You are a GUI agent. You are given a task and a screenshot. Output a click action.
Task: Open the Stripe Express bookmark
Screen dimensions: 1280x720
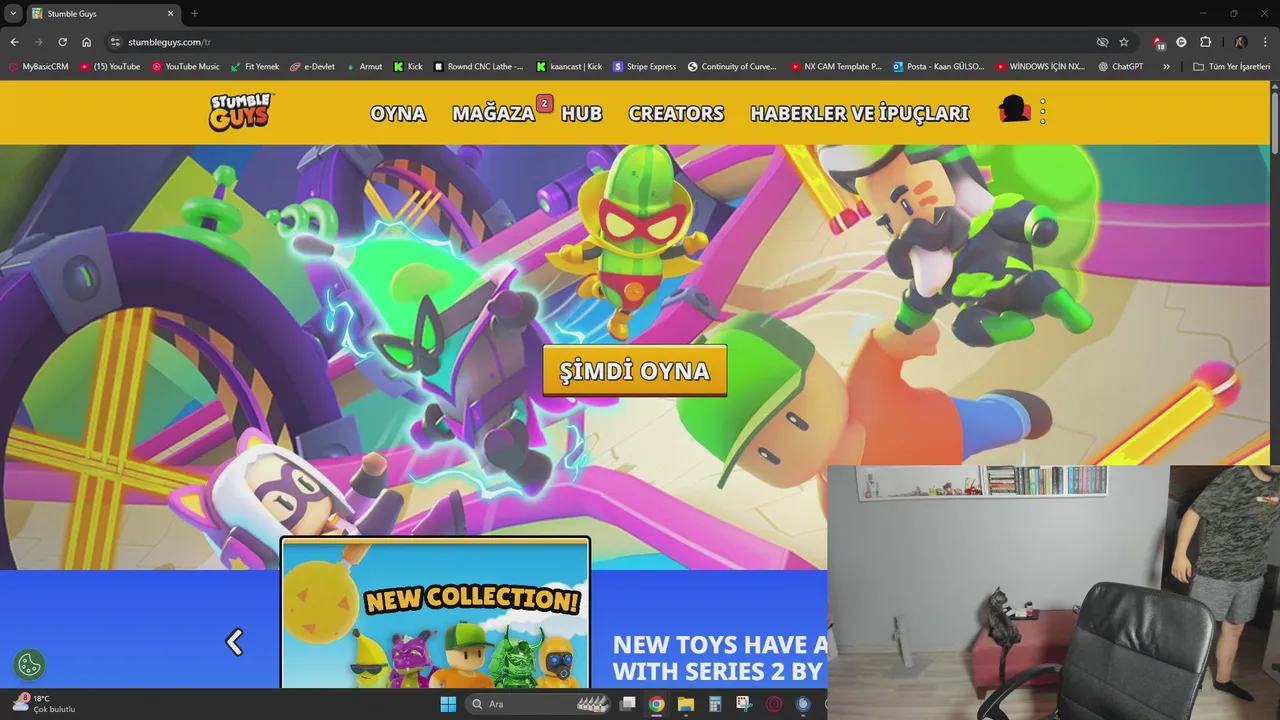click(644, 67)
